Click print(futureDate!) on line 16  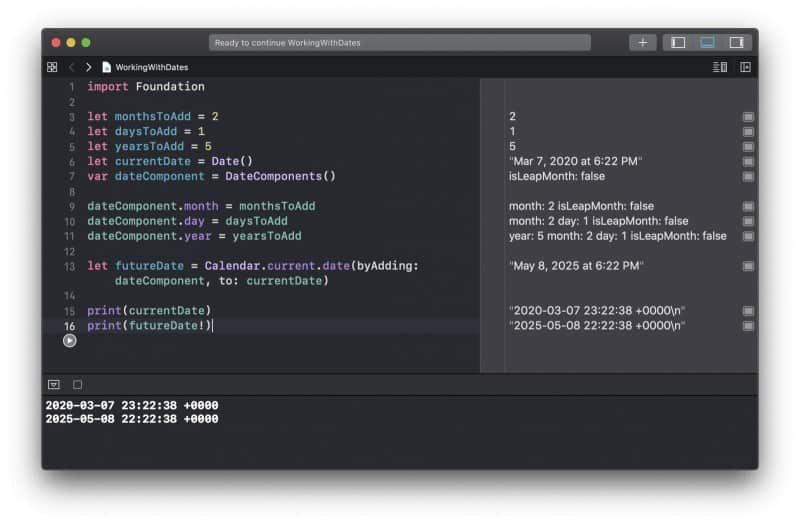(149, 326)
